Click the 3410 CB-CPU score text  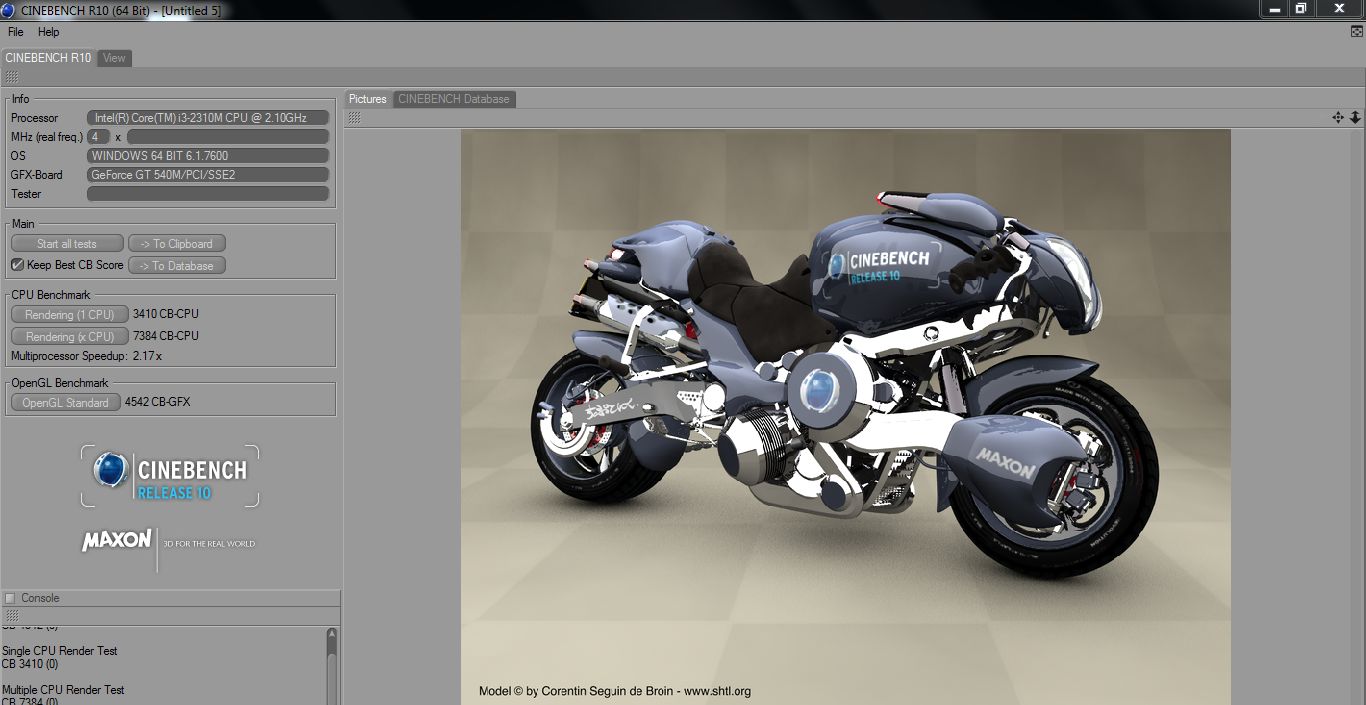pos(166,314)
